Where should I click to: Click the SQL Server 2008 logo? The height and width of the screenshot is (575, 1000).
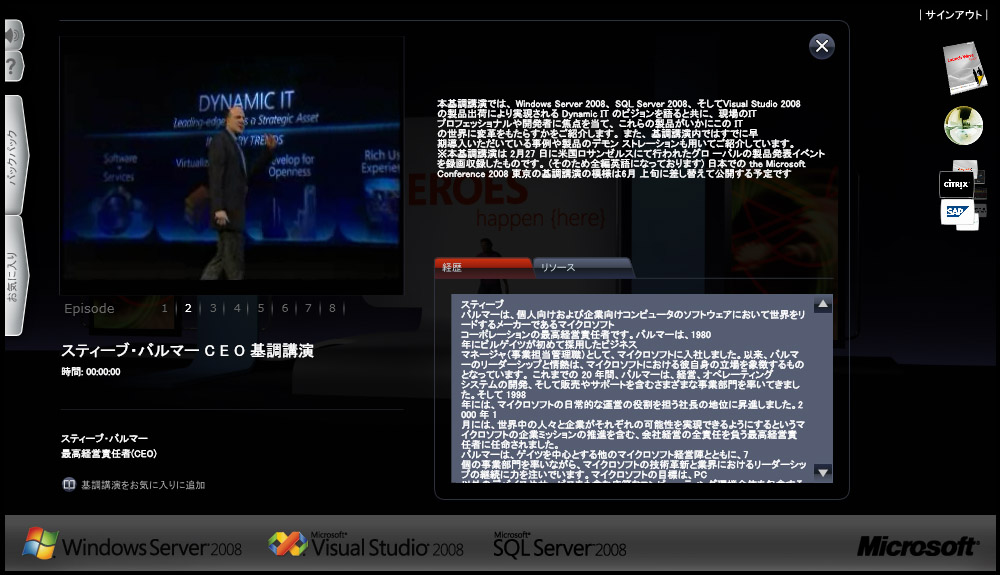(x=559, y=545)
